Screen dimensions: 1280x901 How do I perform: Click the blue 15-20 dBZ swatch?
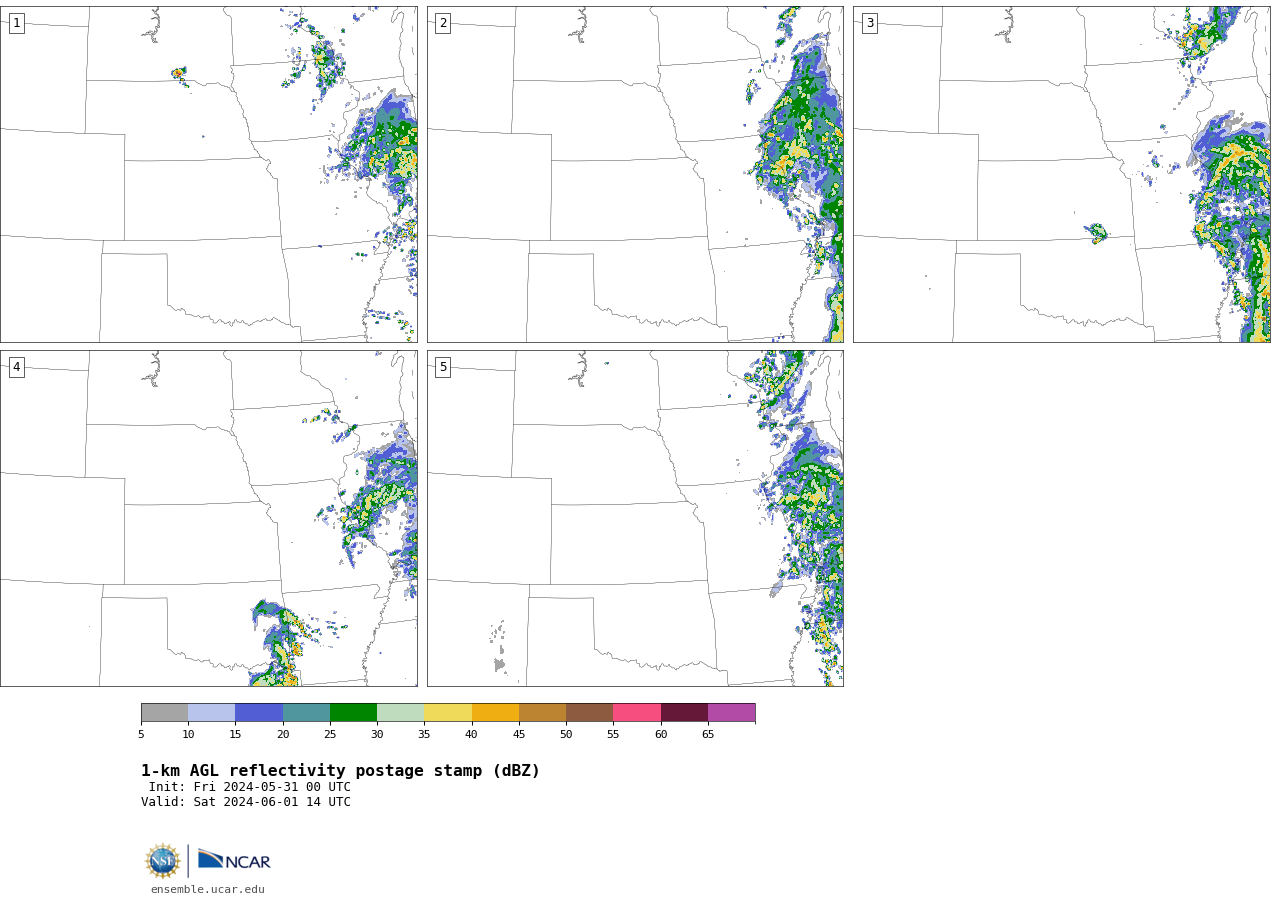pos(259,712)
